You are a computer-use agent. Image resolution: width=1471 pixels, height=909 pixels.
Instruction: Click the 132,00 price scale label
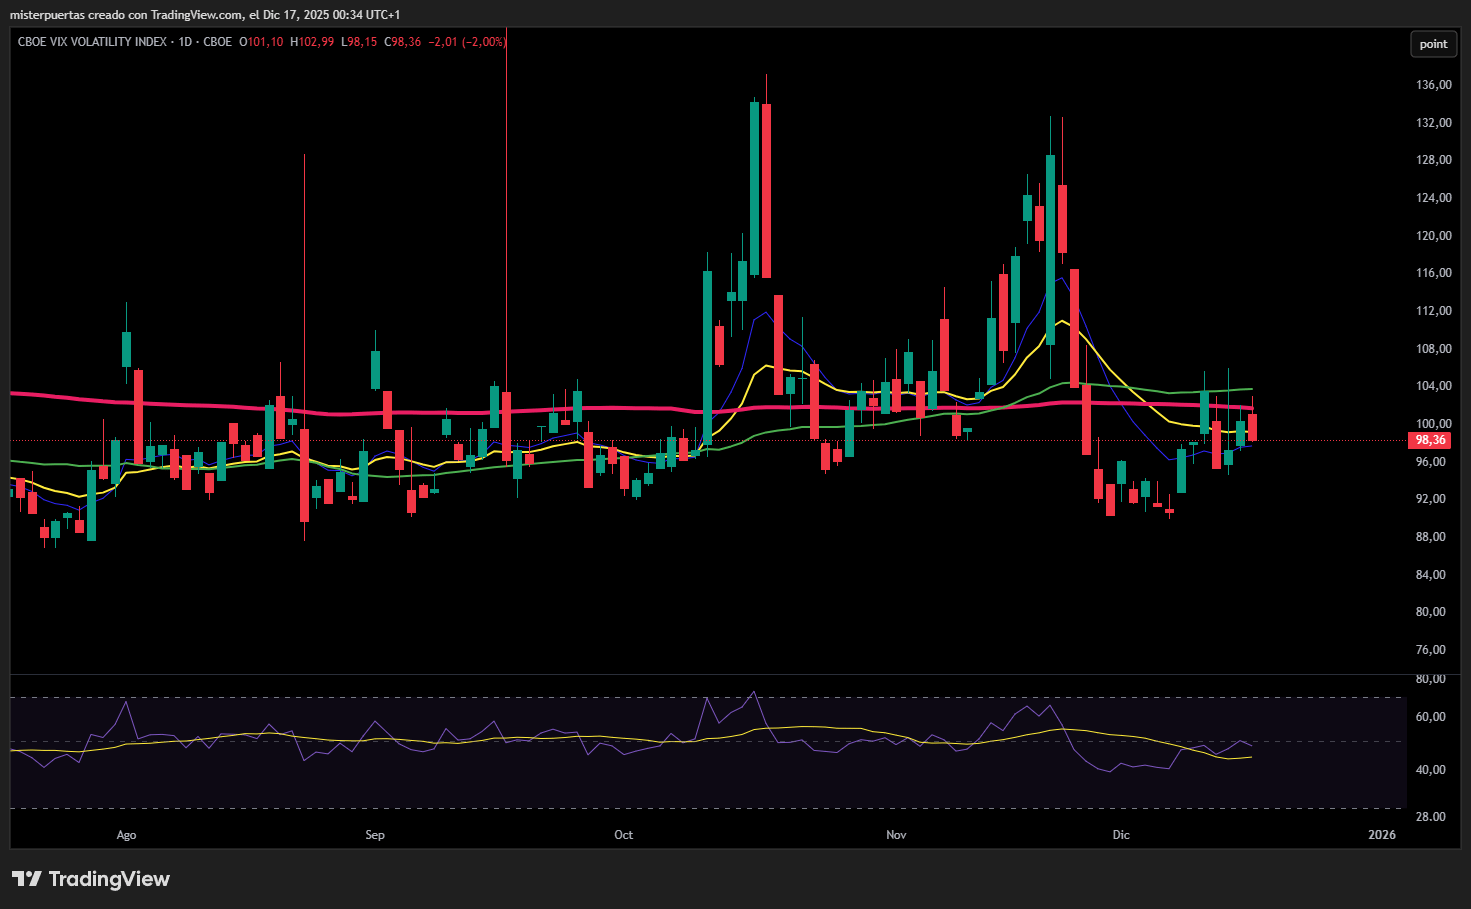coord(1433,123)
